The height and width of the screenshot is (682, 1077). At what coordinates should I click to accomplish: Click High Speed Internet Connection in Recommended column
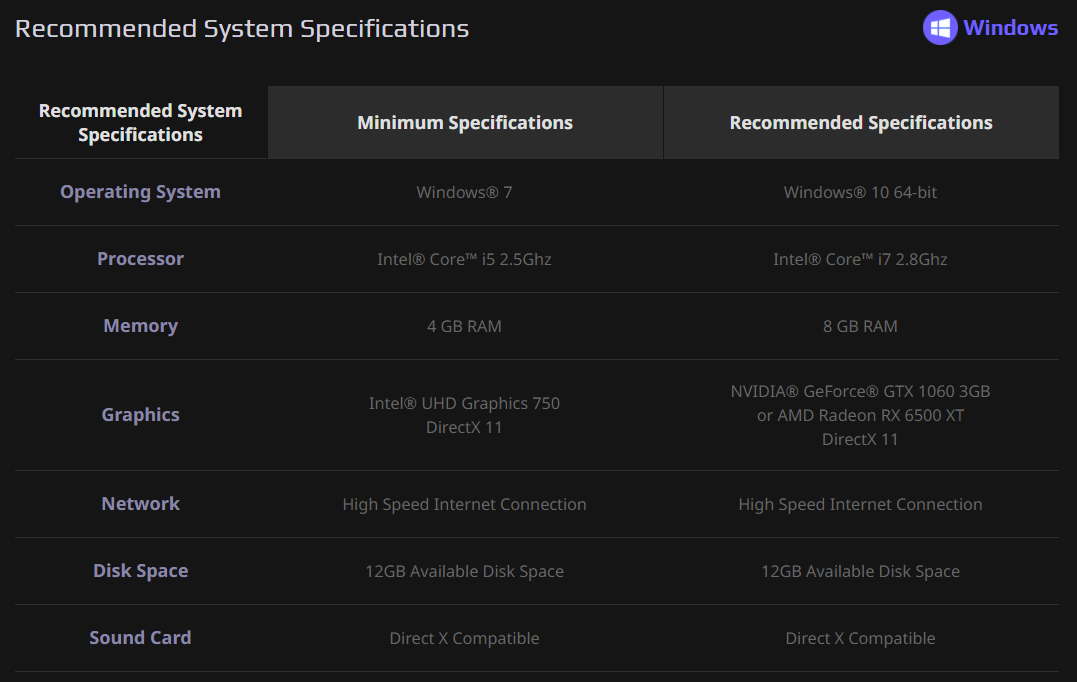point(860,504)
